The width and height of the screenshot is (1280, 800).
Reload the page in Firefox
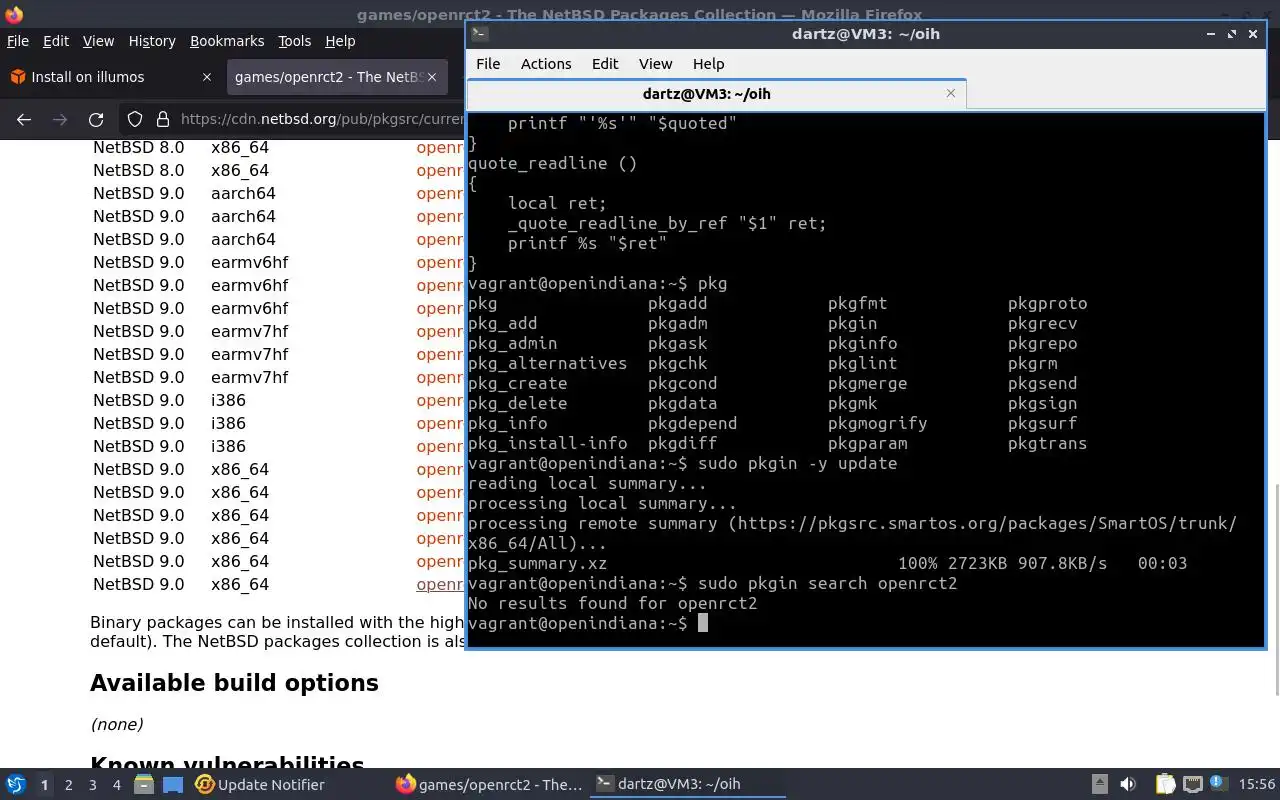[96, 119]
